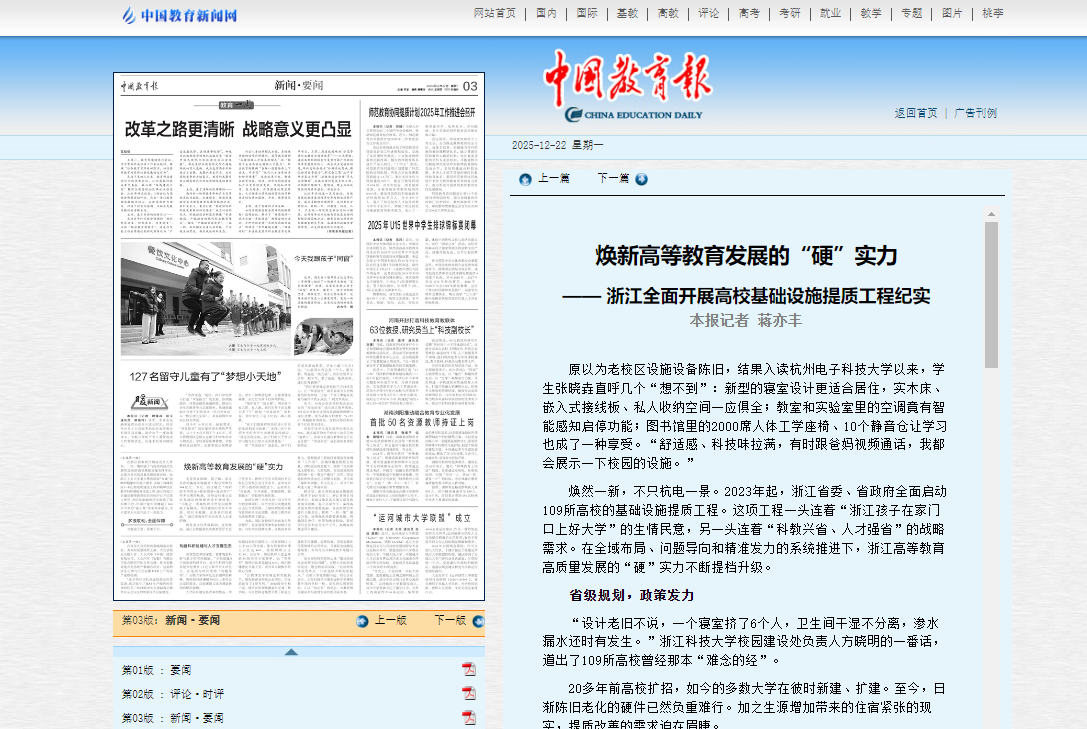Click the previous page (上一版) arrow icon
The width and height of the screenshot is (1087, 729).
362,621
